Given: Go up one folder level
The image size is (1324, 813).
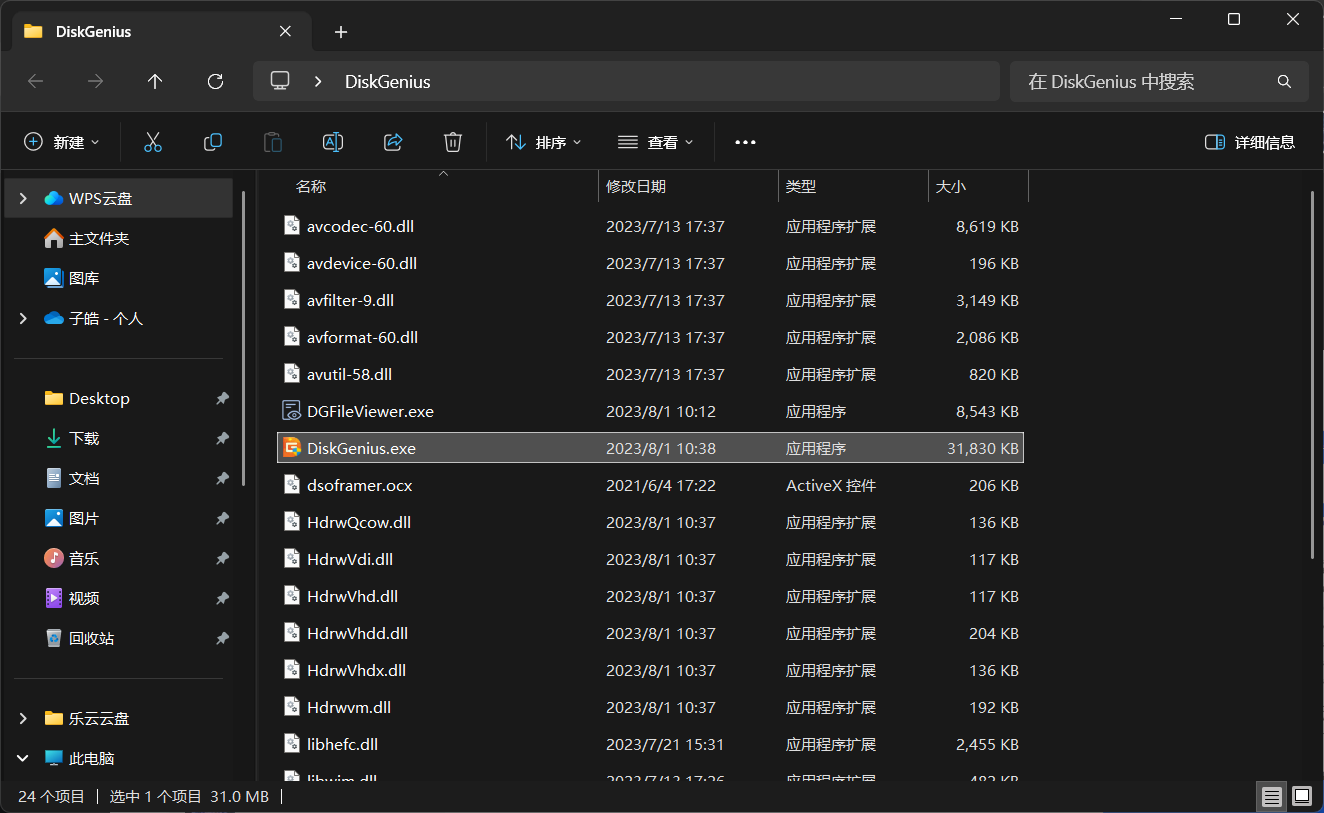Looking at the screenshot, I should click(155, 81).
